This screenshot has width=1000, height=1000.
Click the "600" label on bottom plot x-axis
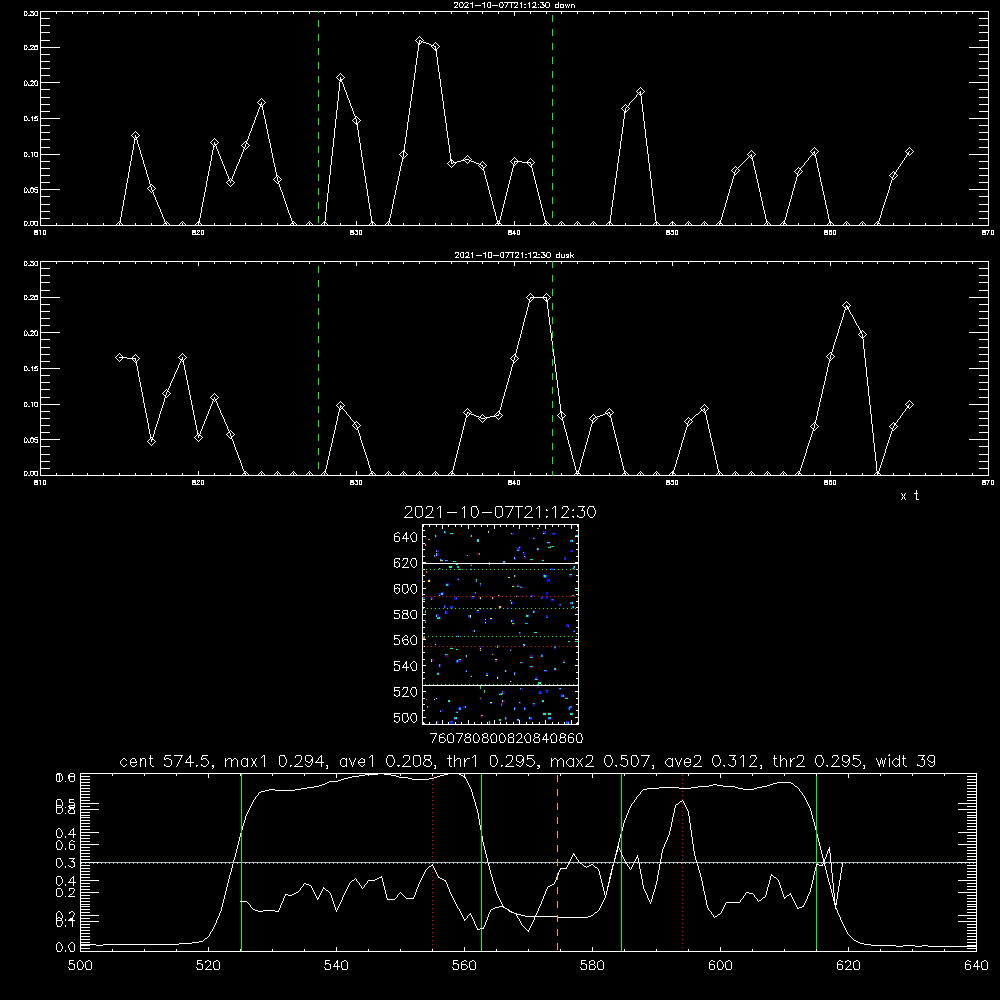tap(720, 966)
